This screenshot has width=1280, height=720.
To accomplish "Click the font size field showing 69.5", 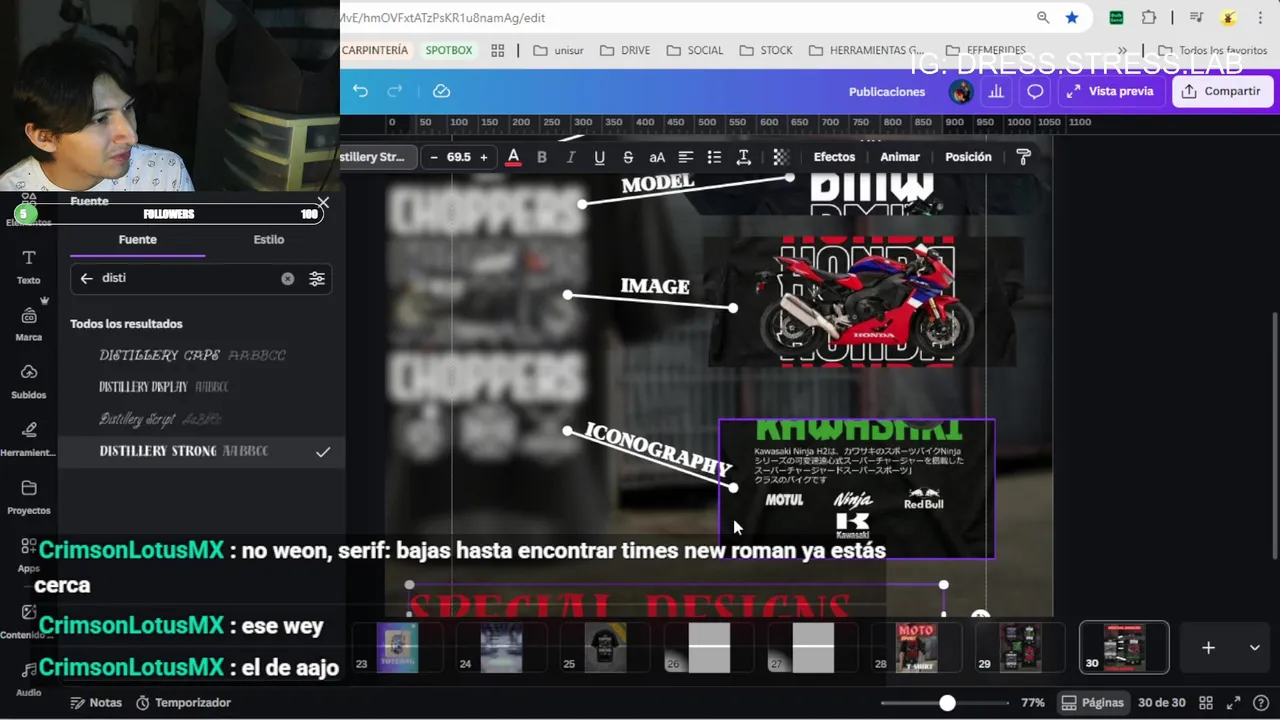I will point(458,157).
